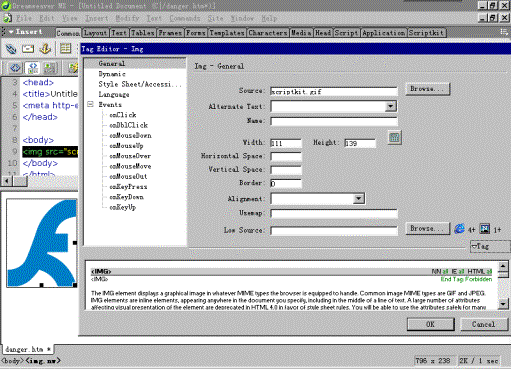The image size is (511, 369).
Task: Click the reset image size icon
Action: point(395,137)
